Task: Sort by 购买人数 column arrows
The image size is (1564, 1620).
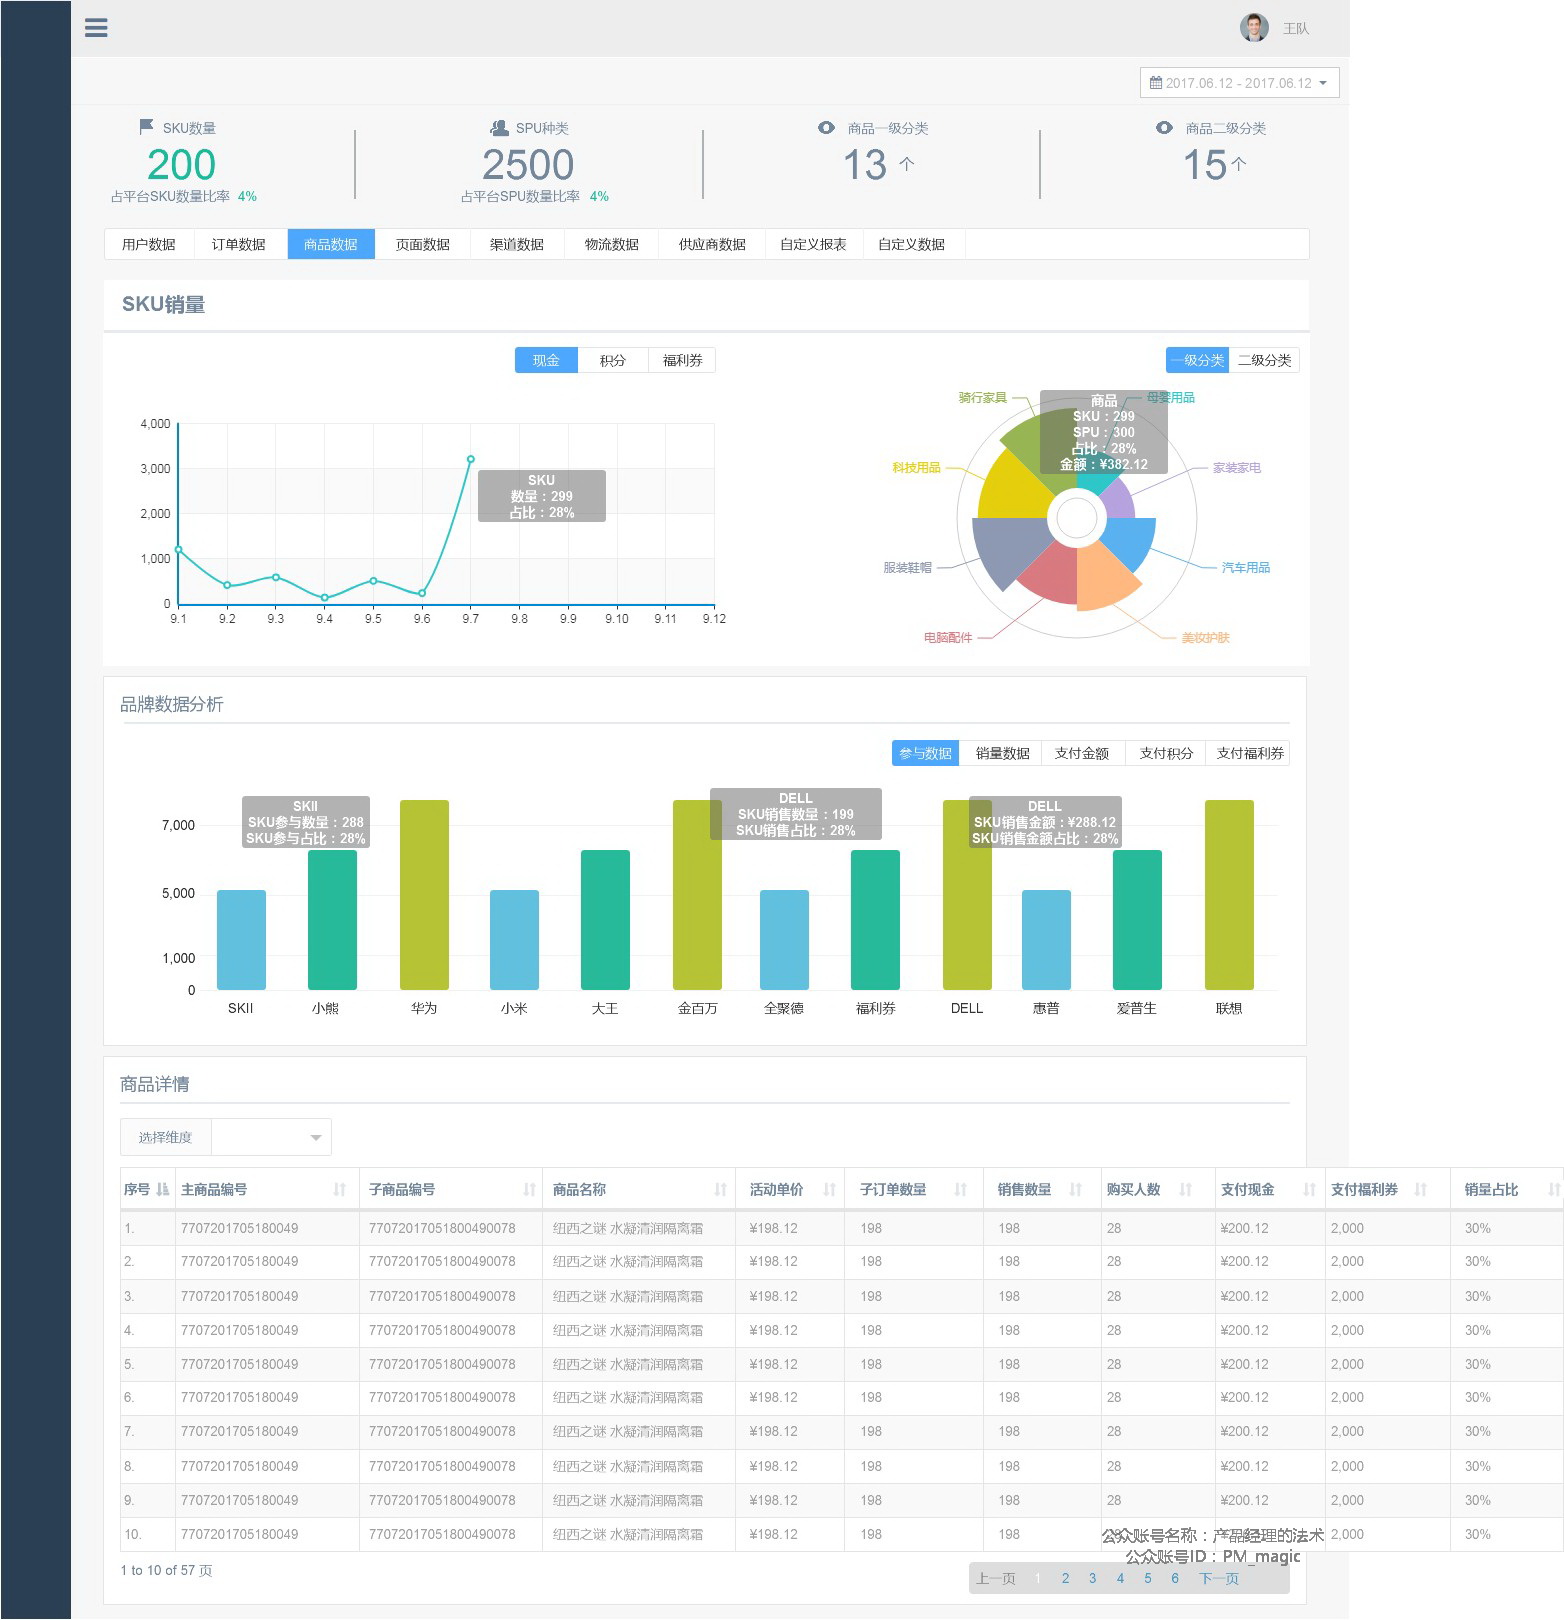Action: point(1186,1189)
